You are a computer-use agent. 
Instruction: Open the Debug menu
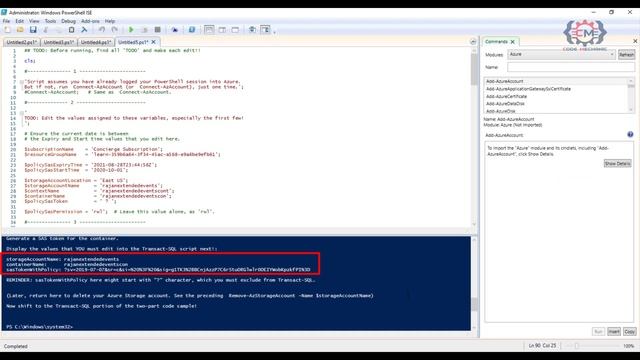(68, 21)
